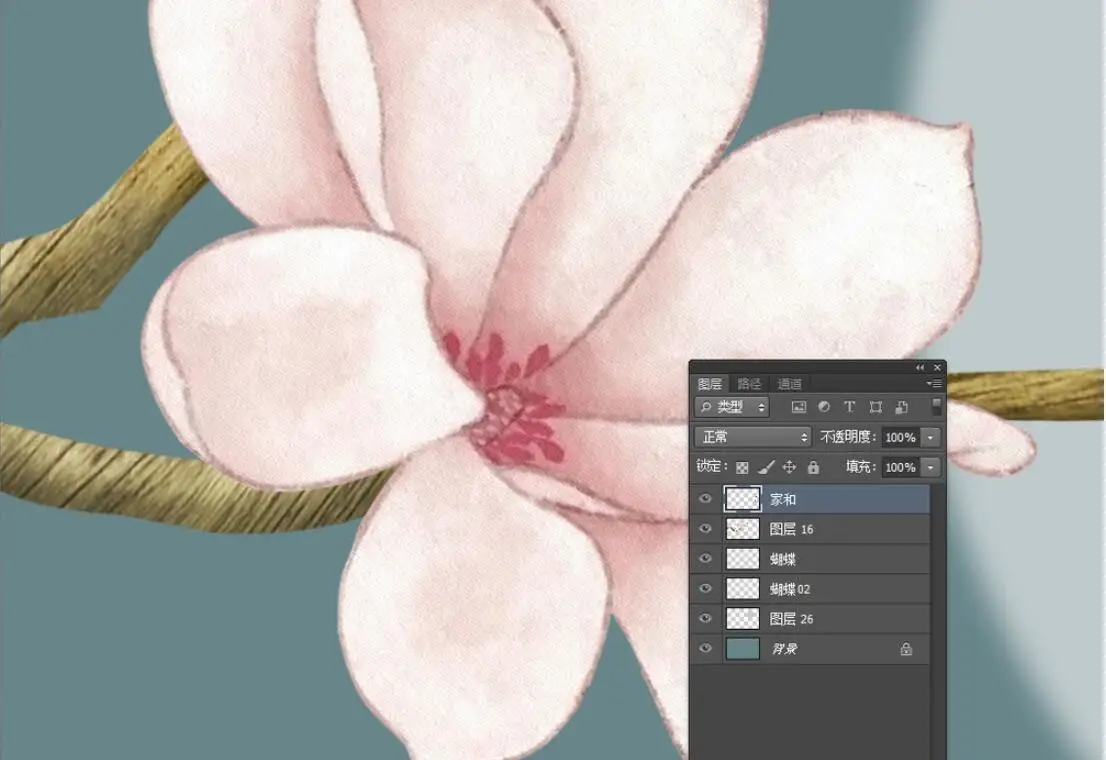Select the layer named 蝴蝶 02

click(811, 589)
